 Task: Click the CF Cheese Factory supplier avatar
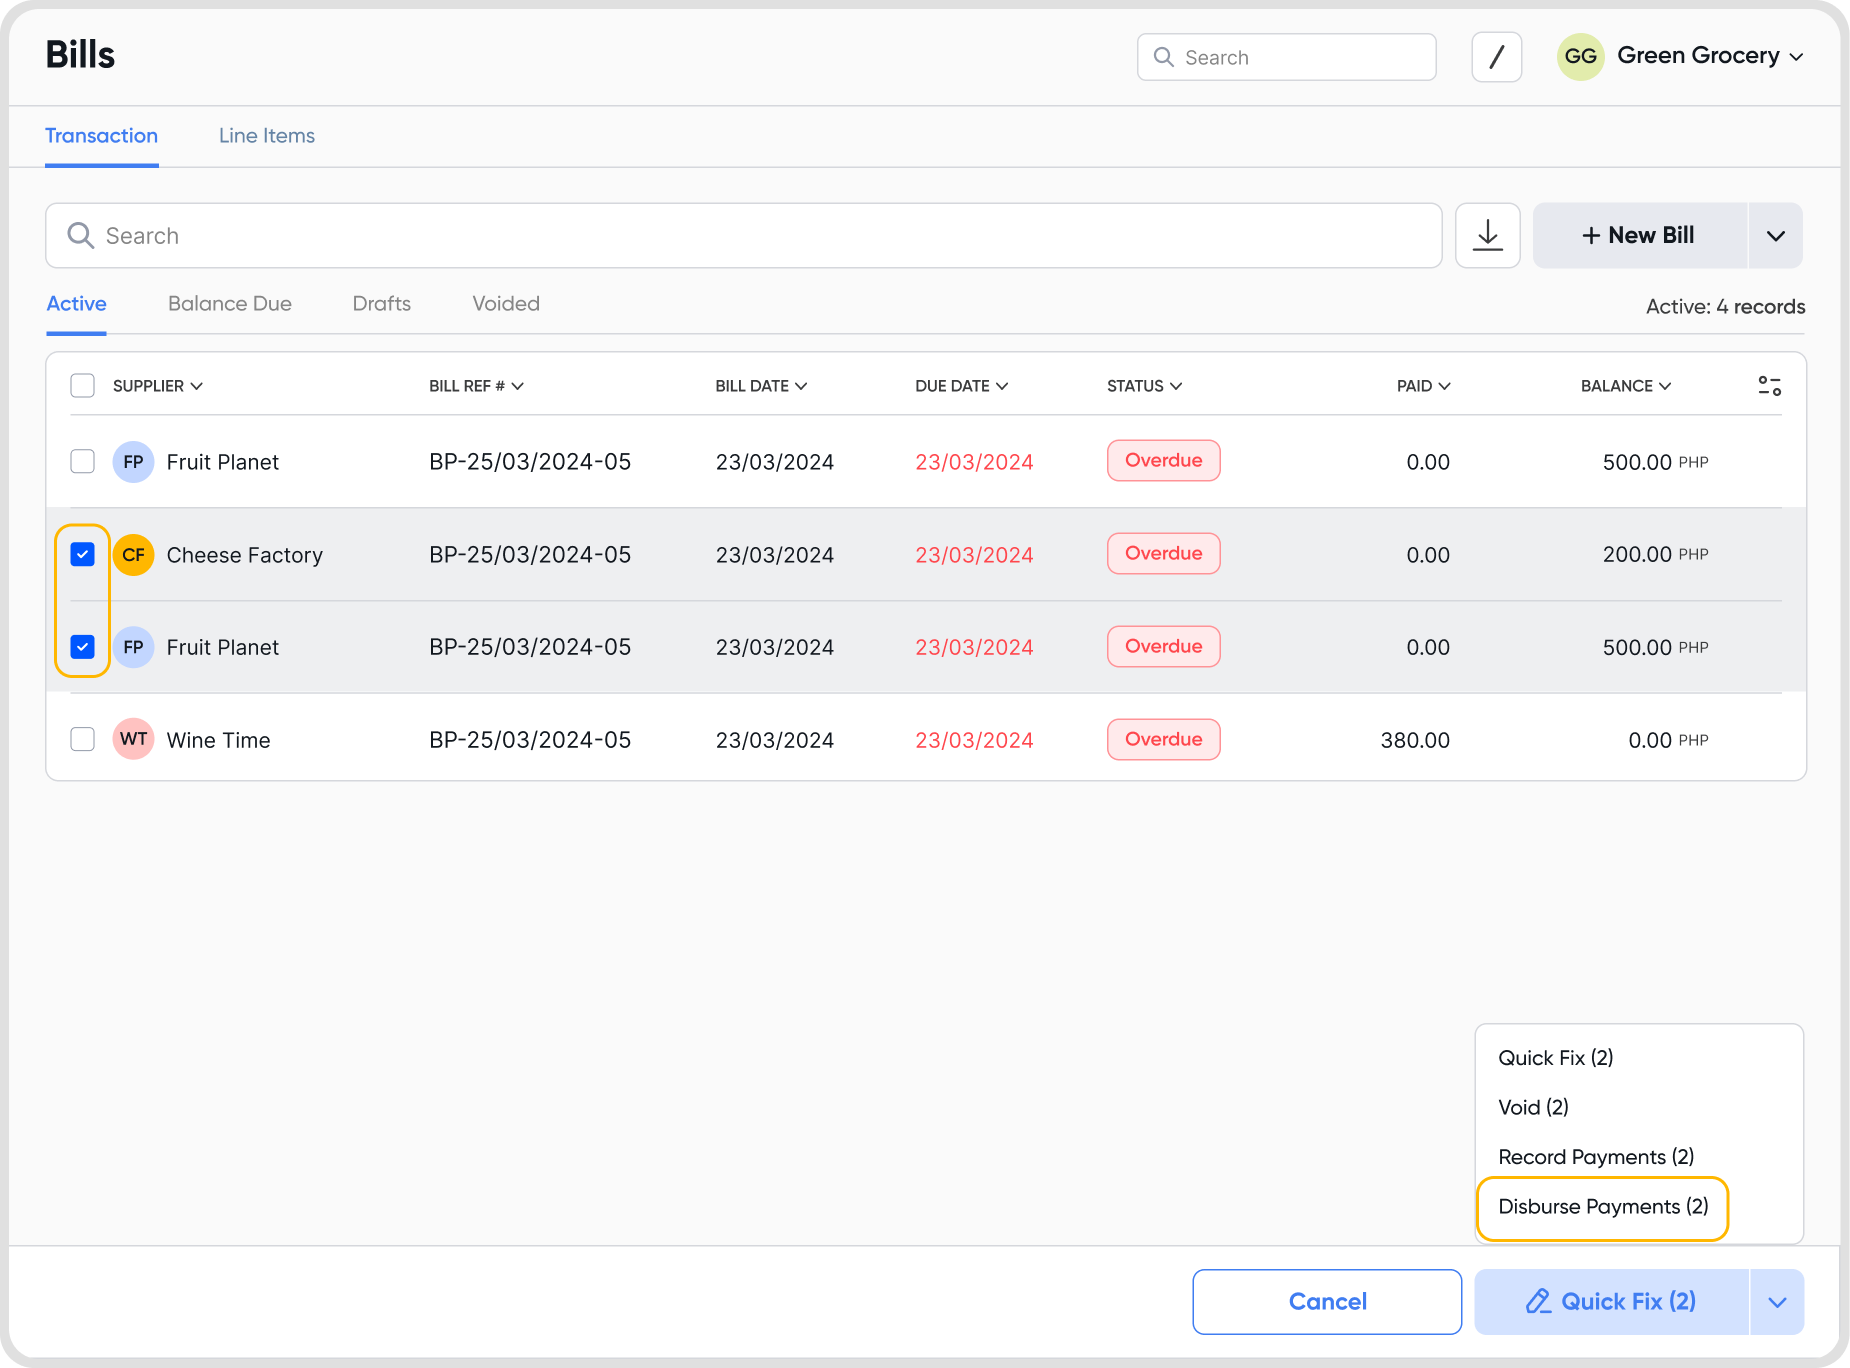(133, 555)
